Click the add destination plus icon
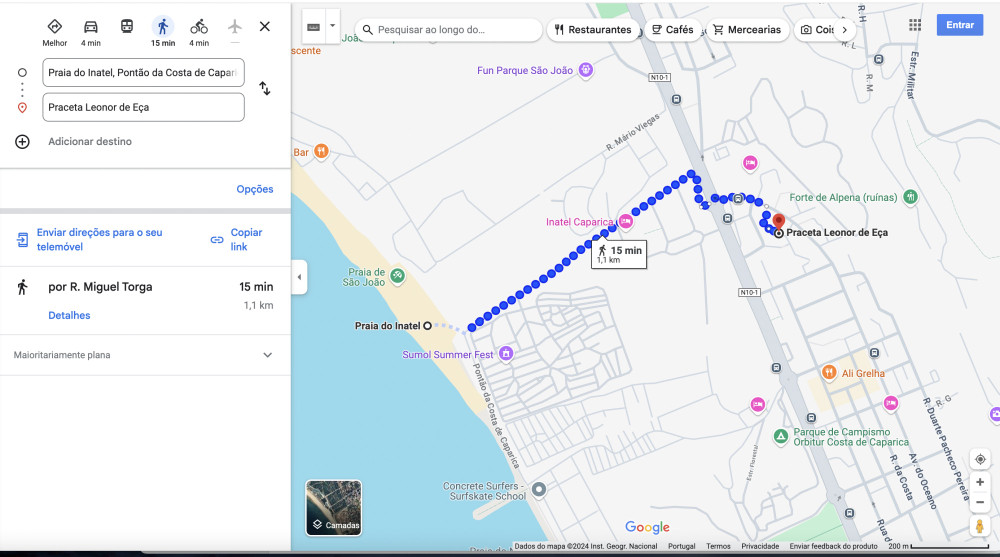1000x557 pixels. (x=22, y=142)
